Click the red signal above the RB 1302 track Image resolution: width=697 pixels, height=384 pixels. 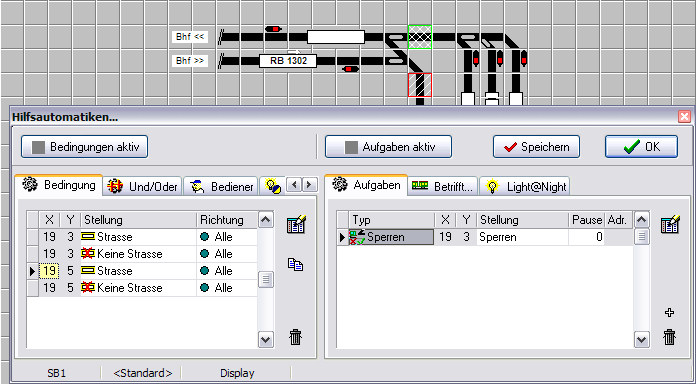click(x=273, y=29)
